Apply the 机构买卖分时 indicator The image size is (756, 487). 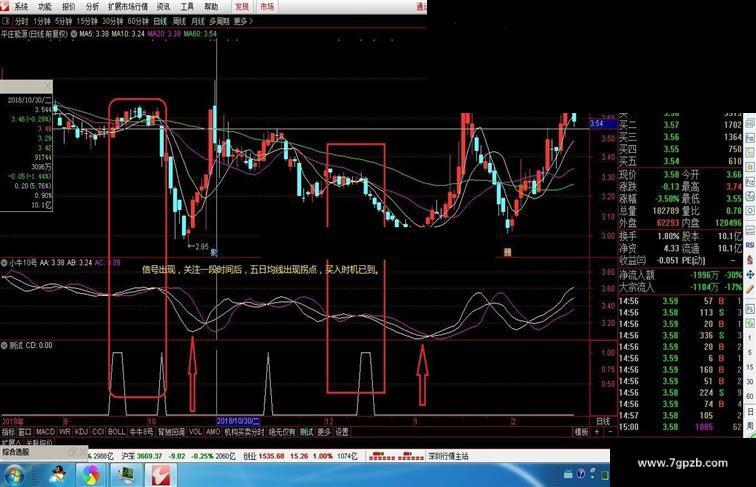click(x=244, y=432)
